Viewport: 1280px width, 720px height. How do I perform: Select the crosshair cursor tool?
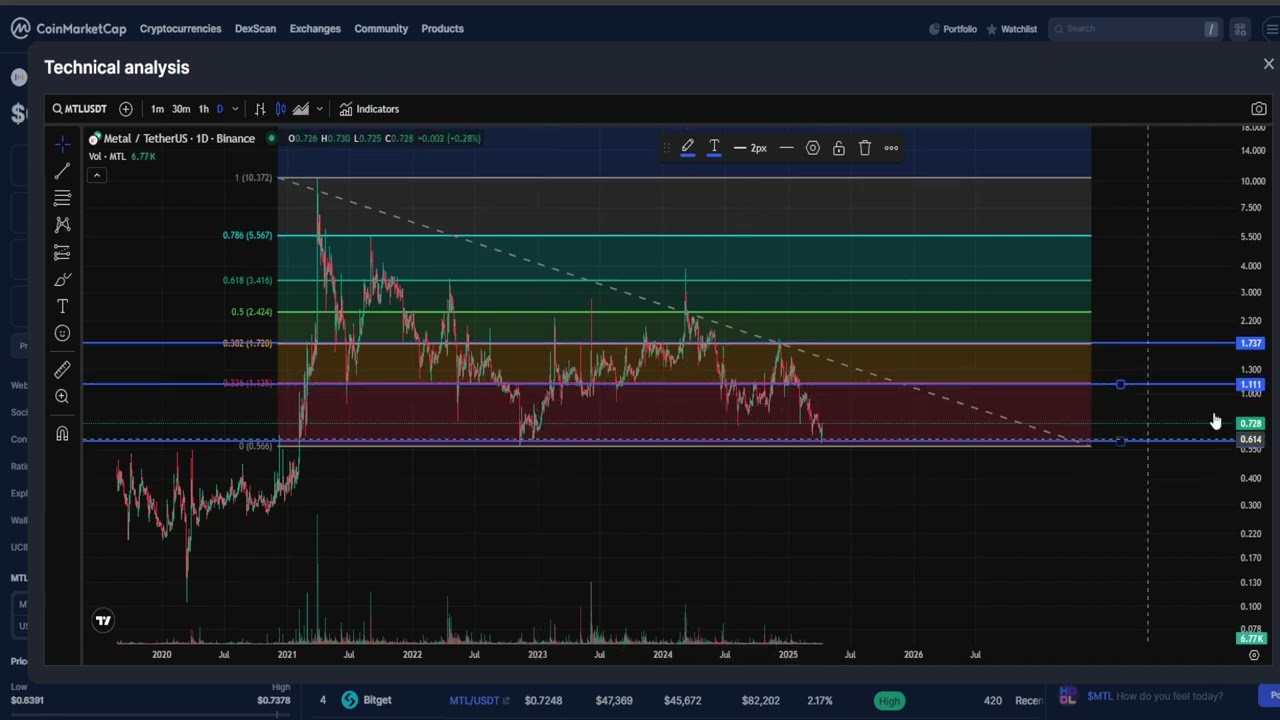point(62,144)
